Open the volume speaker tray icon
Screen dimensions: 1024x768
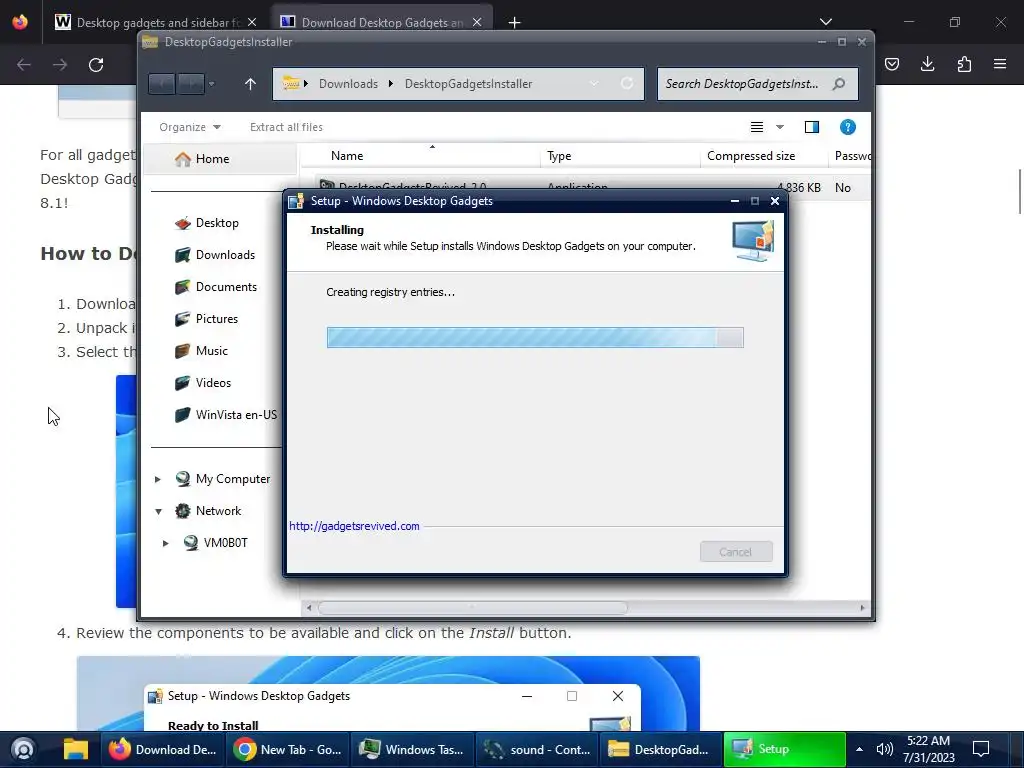(884, 749)
